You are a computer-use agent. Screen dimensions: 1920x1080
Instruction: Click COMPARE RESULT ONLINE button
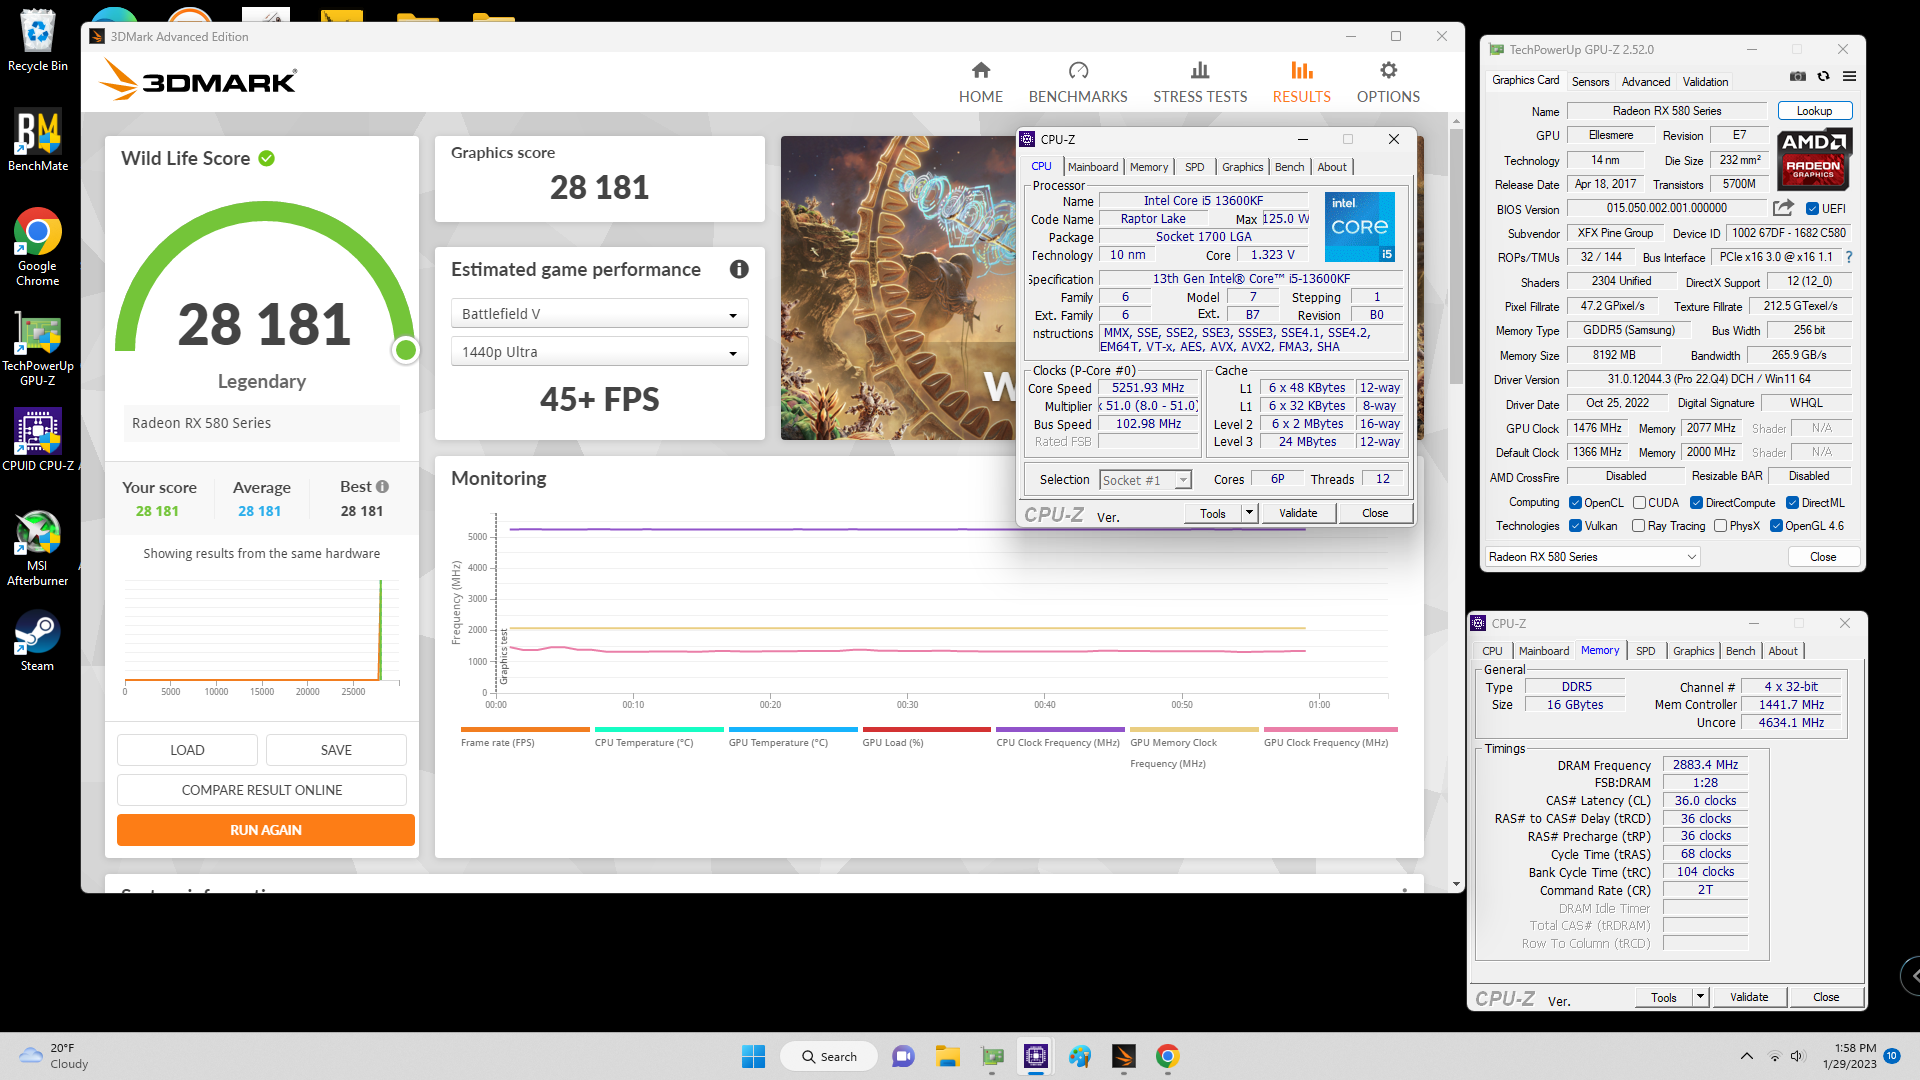(262, 790)
